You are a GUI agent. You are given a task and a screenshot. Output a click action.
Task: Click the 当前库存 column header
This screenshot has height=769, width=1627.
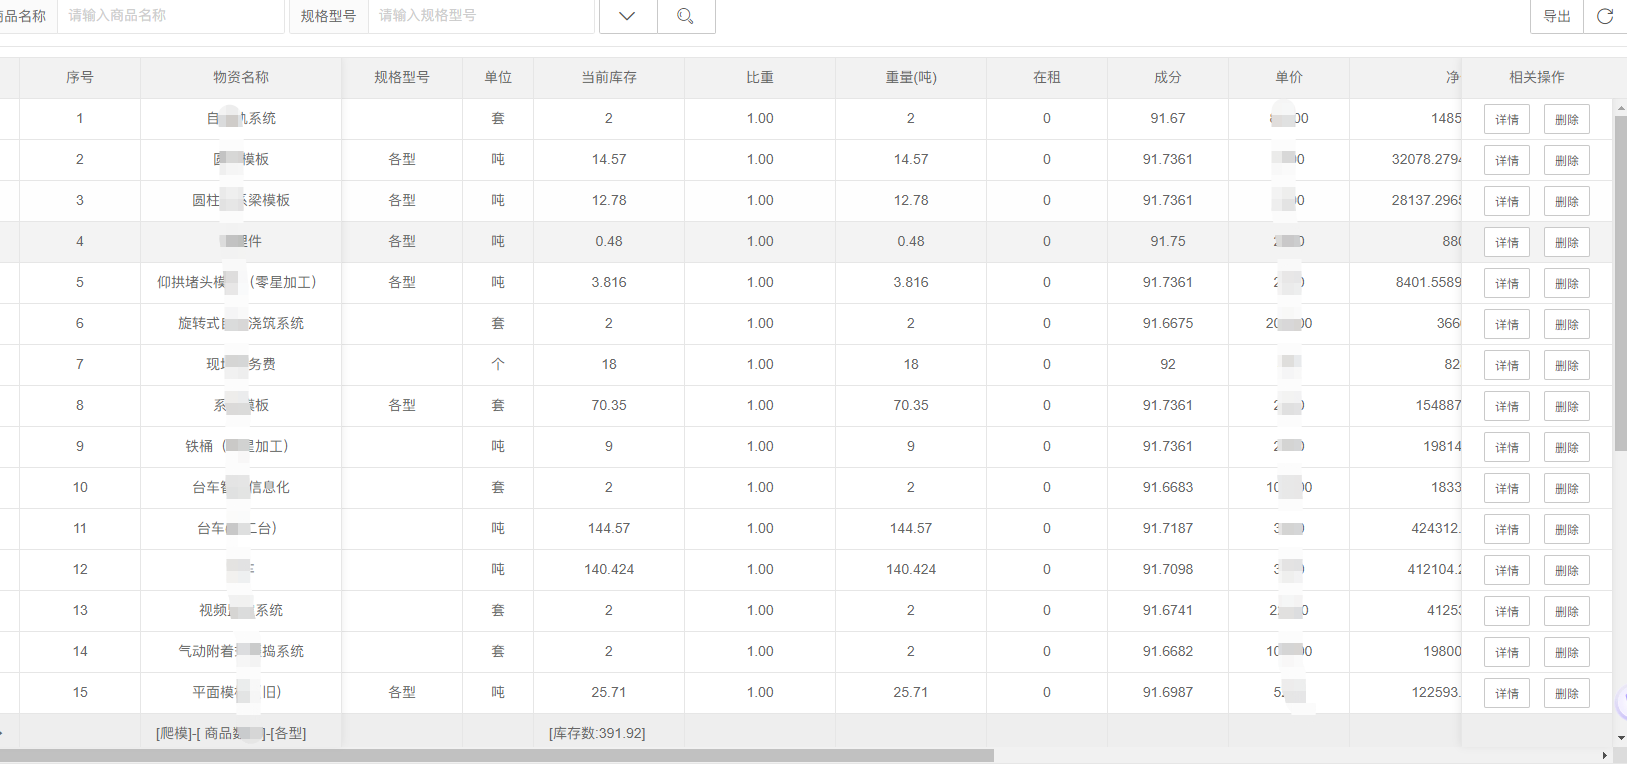(x=608, y=77)
